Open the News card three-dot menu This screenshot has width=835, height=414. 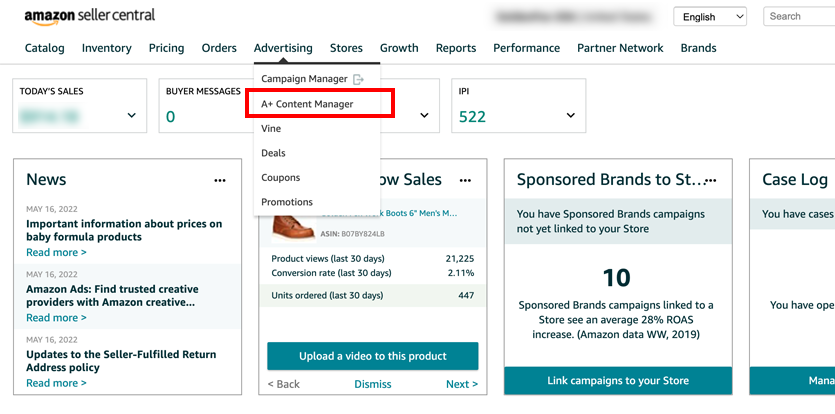coord(220,180)
